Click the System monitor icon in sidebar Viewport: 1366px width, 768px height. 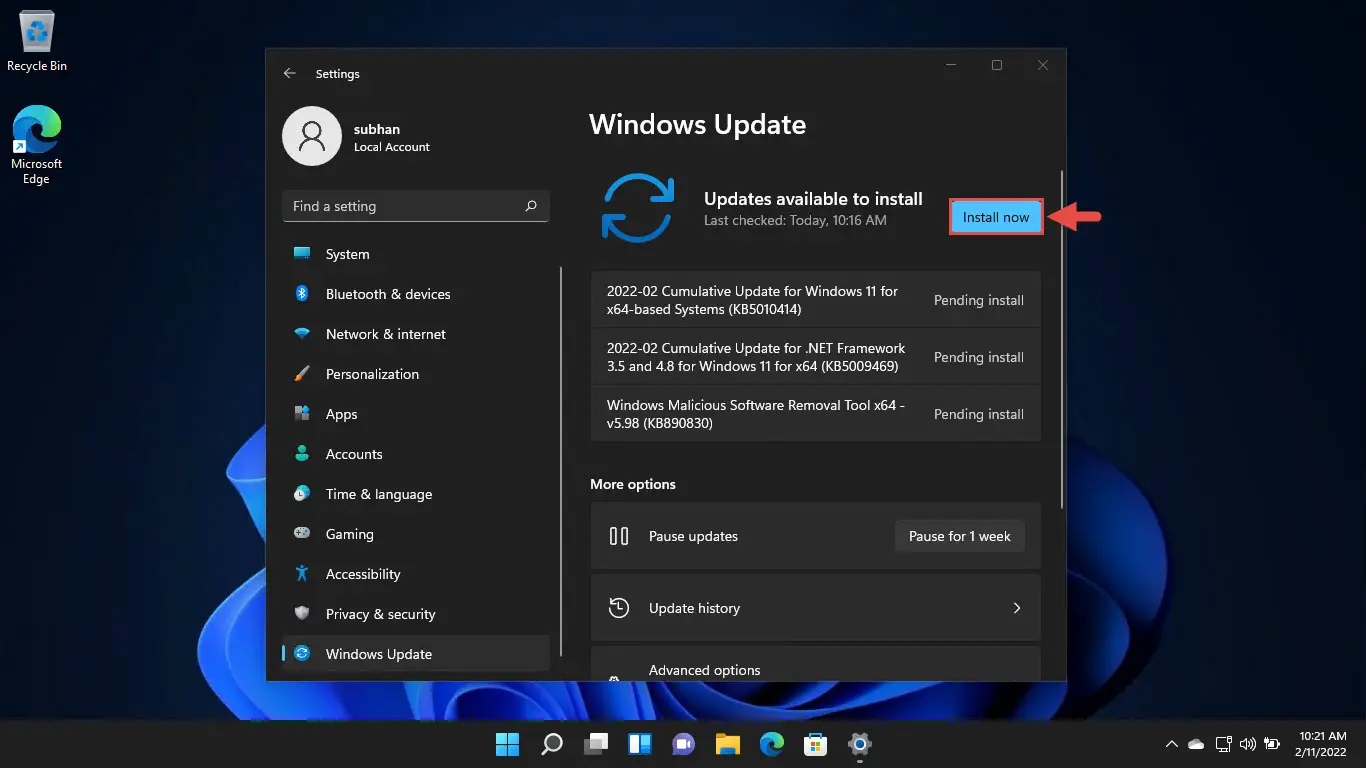click(302, 254)
